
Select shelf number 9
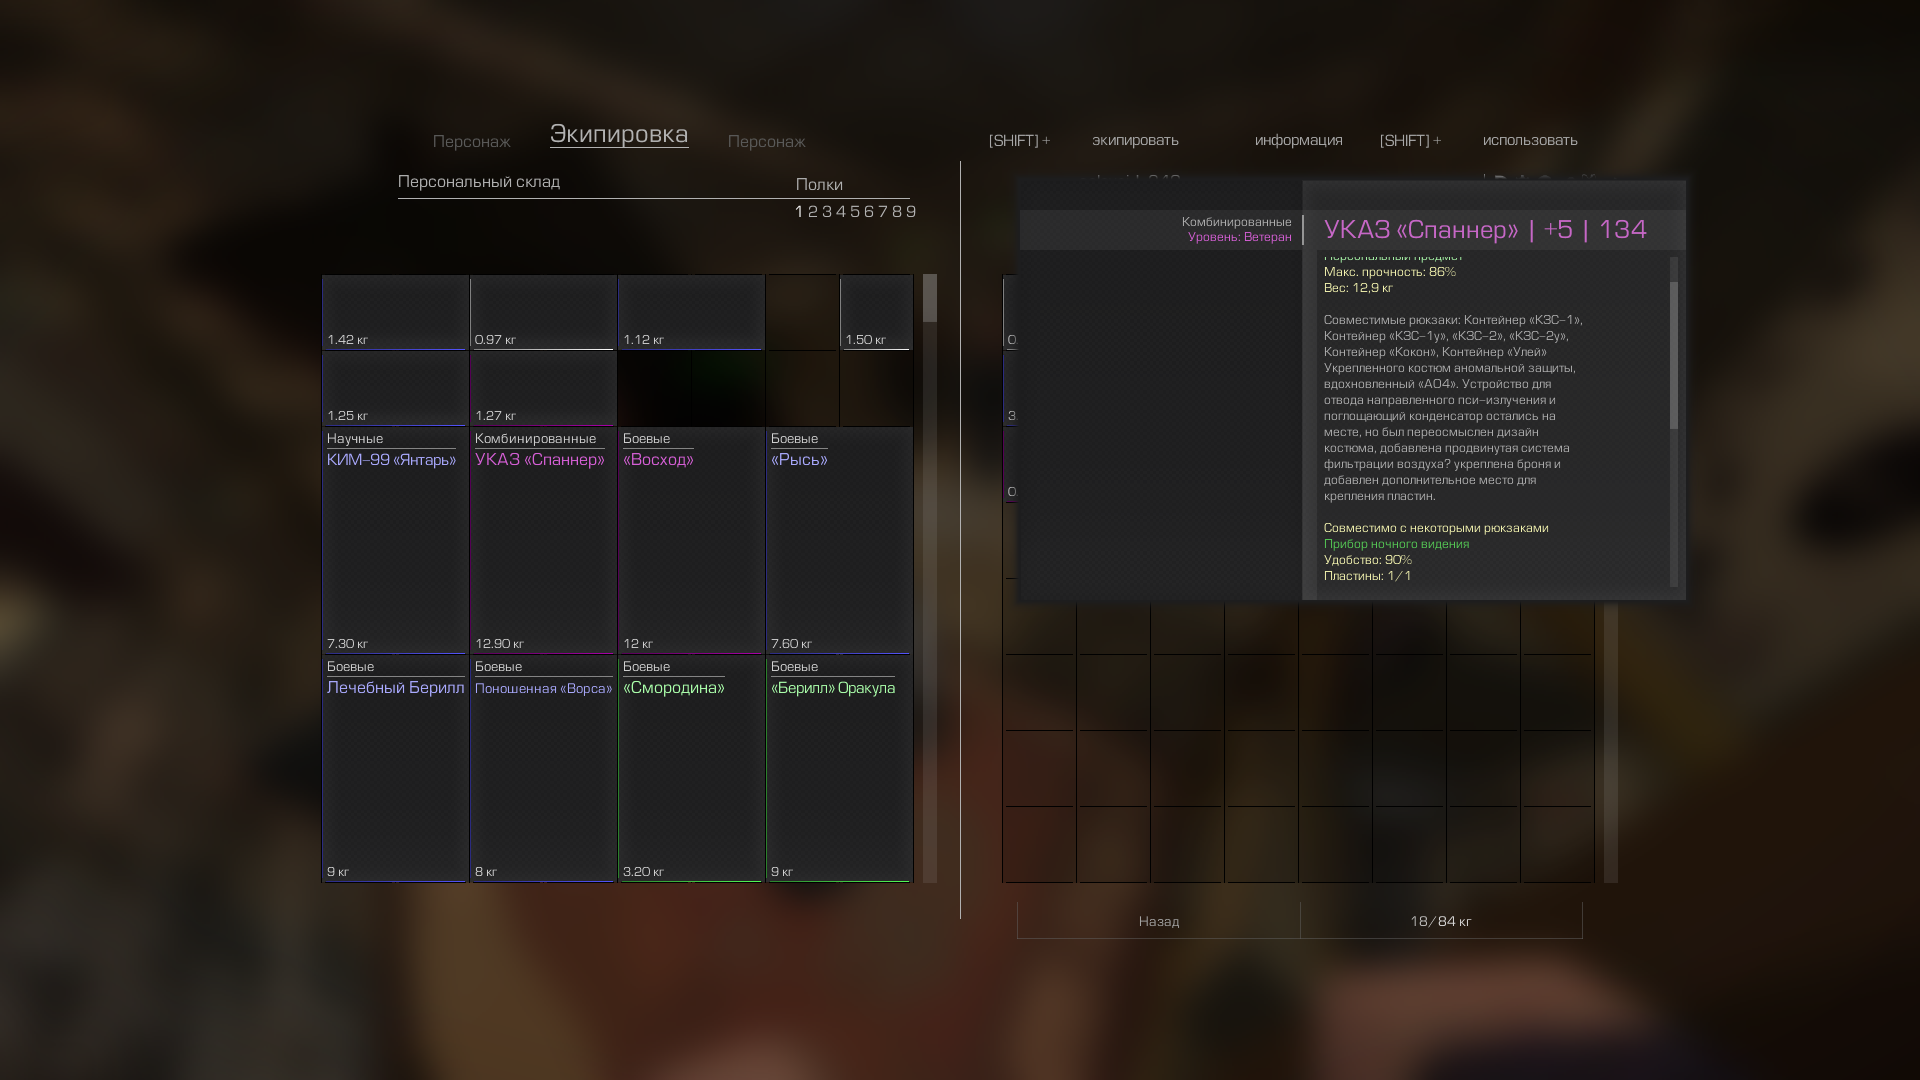[x=911, y=212]
